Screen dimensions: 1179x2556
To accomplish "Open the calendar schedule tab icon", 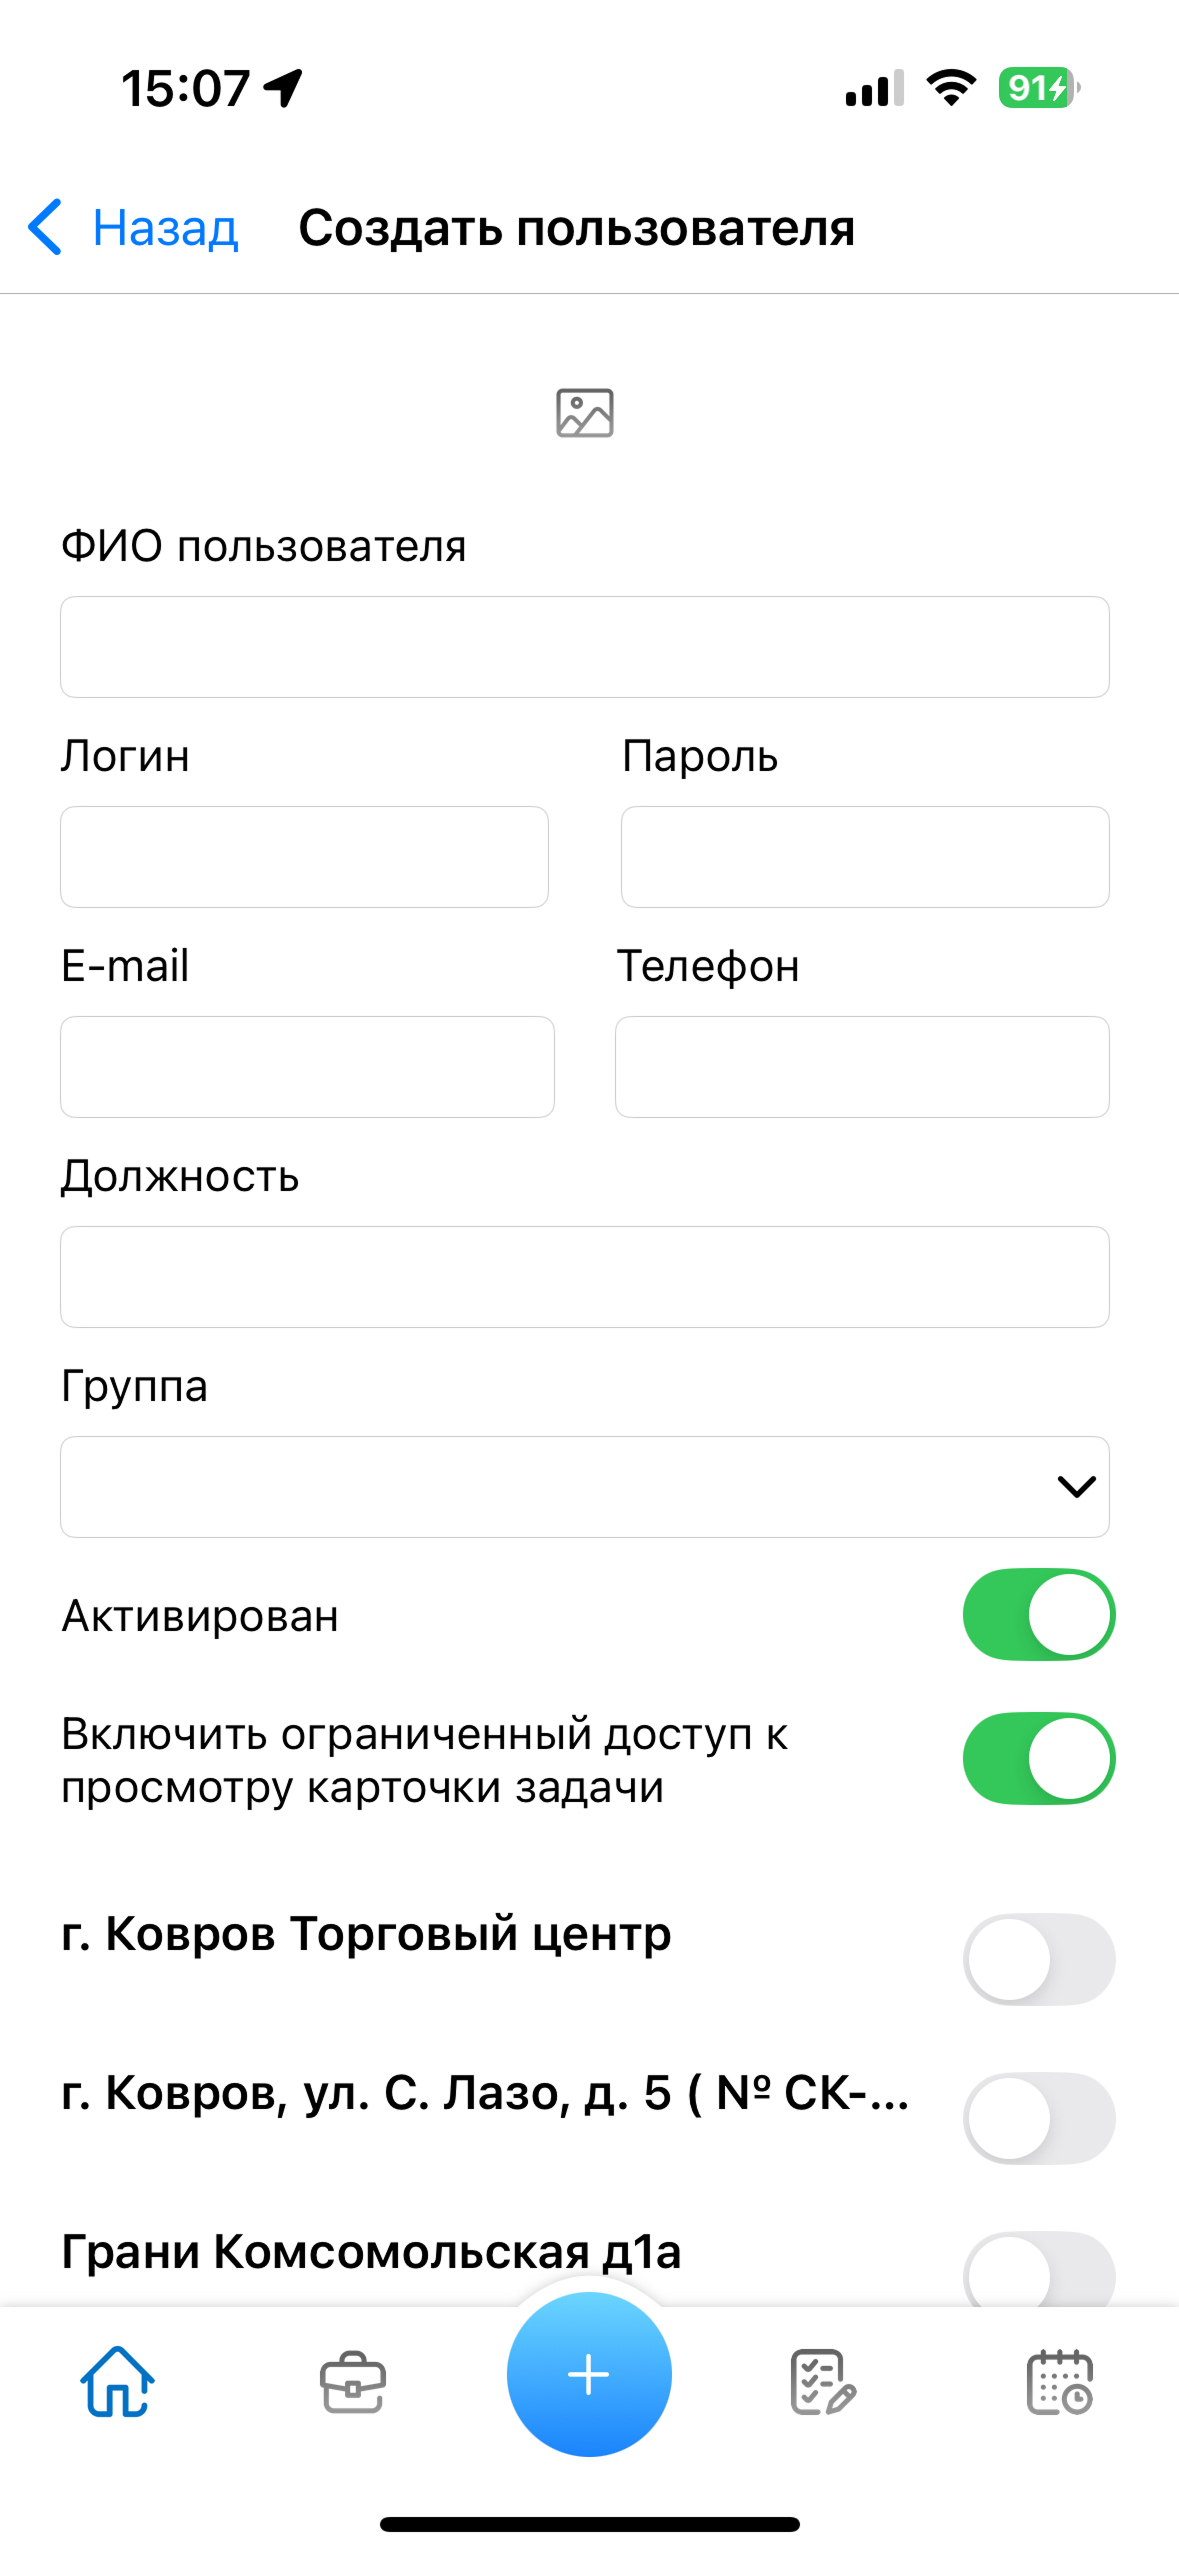I will pos(1060,2382).
